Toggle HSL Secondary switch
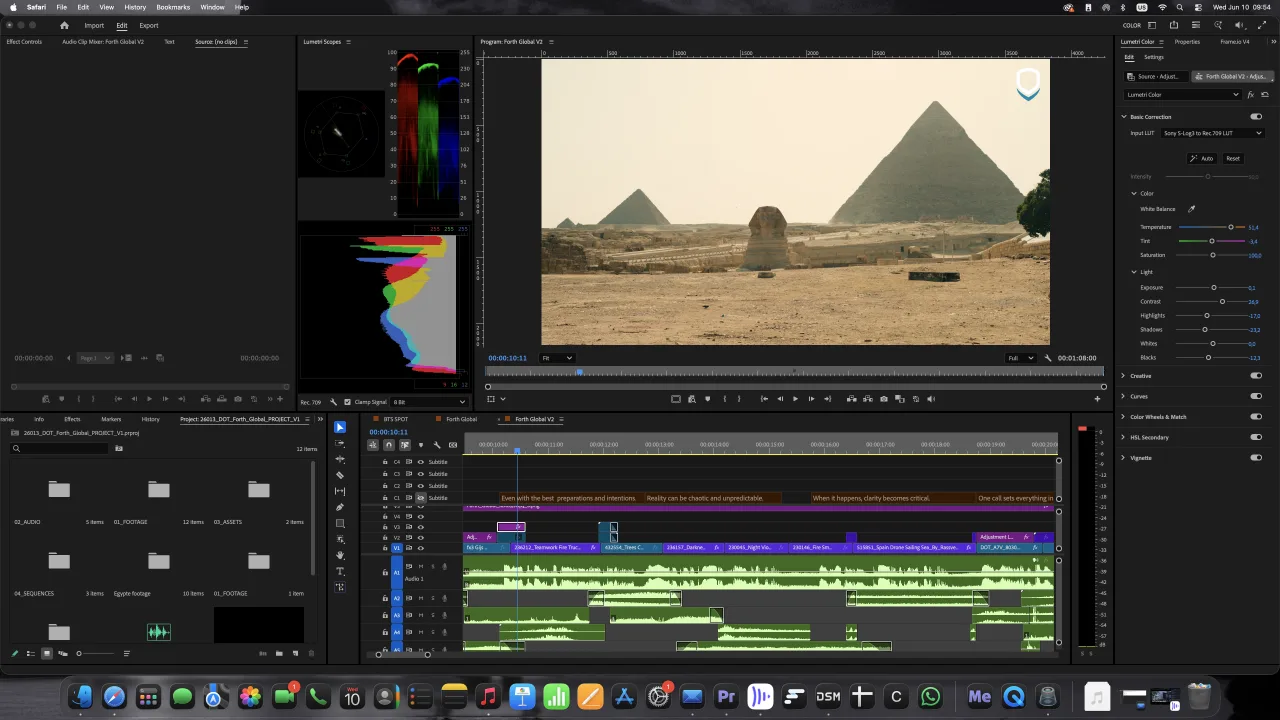Image resolution: width=1280 pixels, height=720 pixels. tap(1256, 437)
